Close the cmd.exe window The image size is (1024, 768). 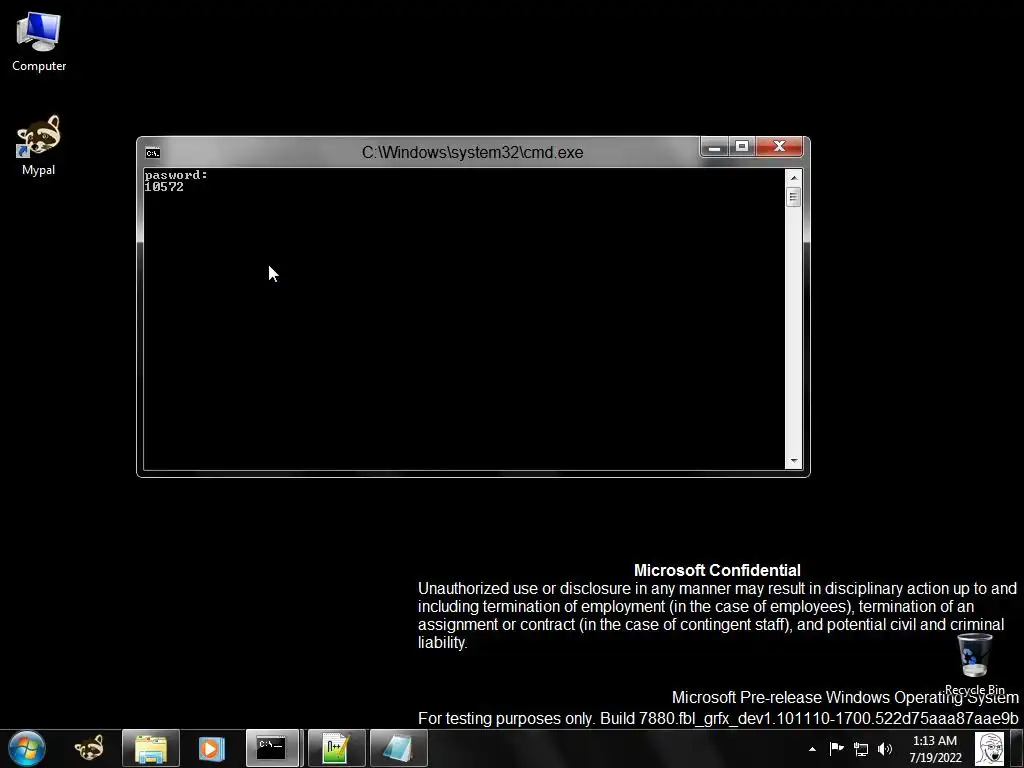(779, 147)
